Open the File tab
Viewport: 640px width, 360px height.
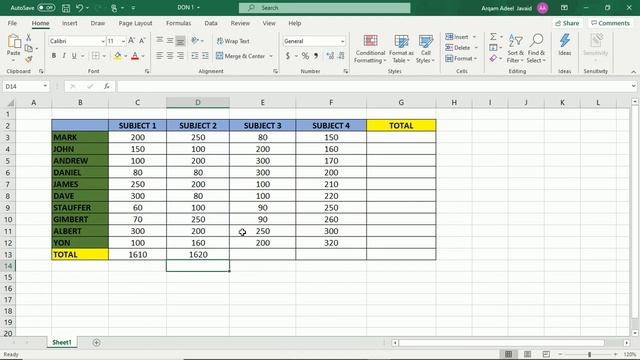pyautogui.click(x=12, y=23)
